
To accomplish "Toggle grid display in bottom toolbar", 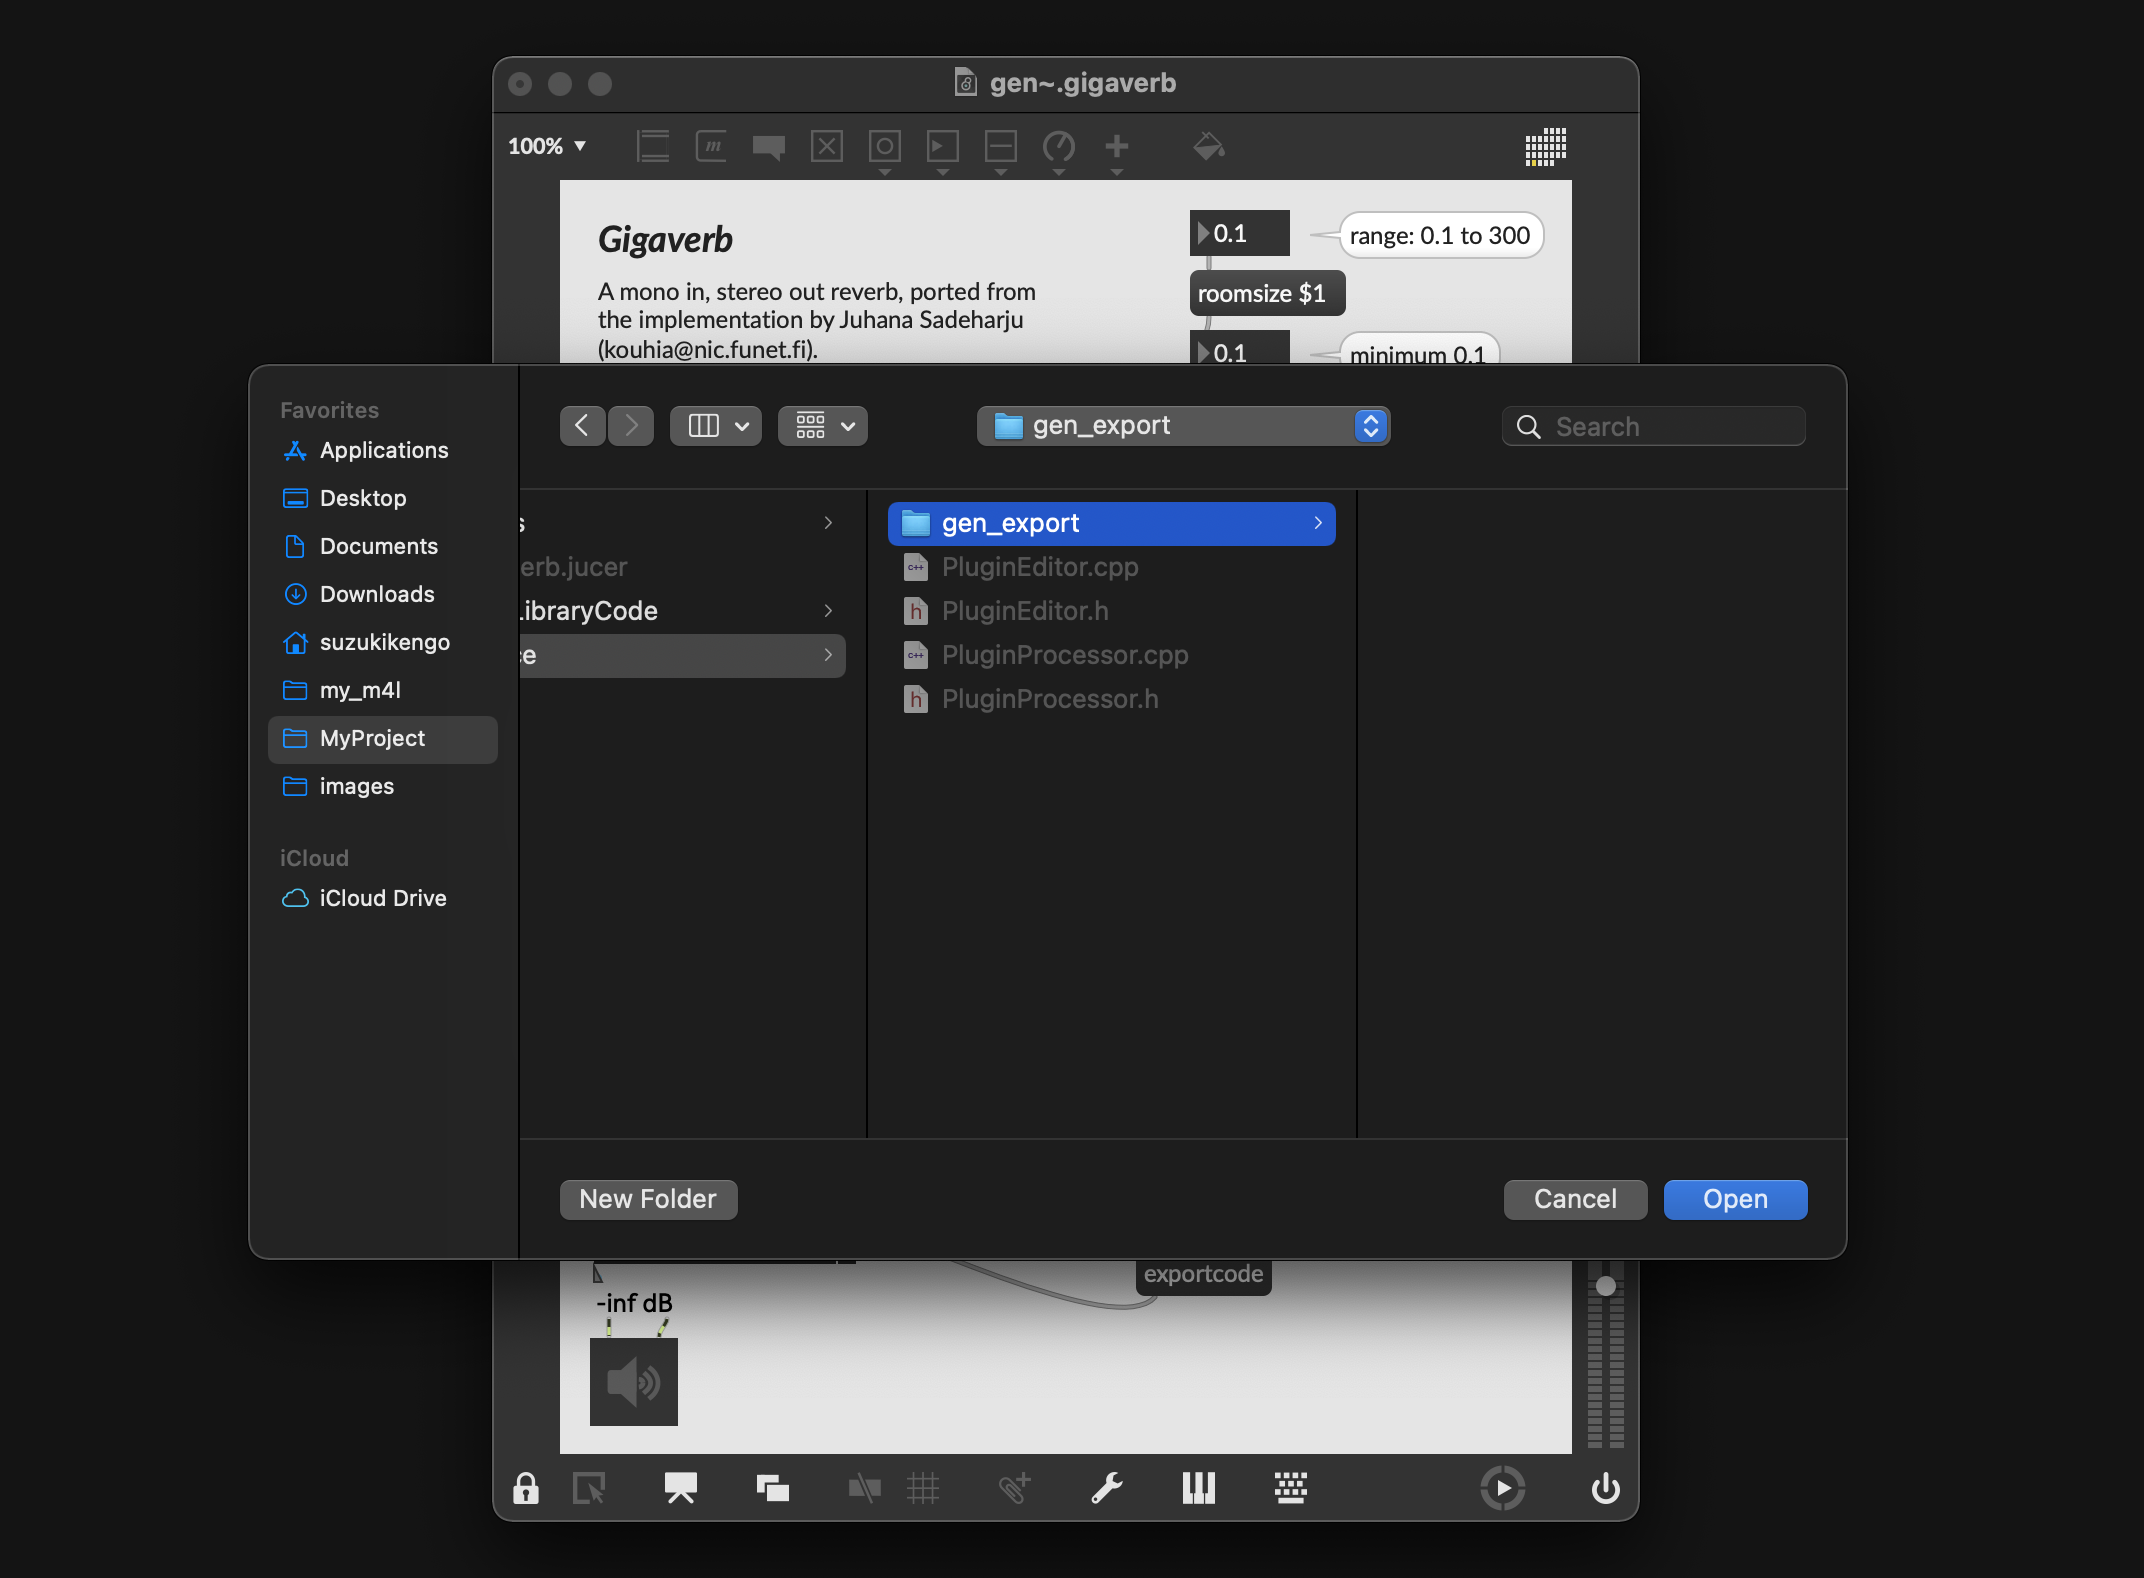I will [x=923, y=1488].
